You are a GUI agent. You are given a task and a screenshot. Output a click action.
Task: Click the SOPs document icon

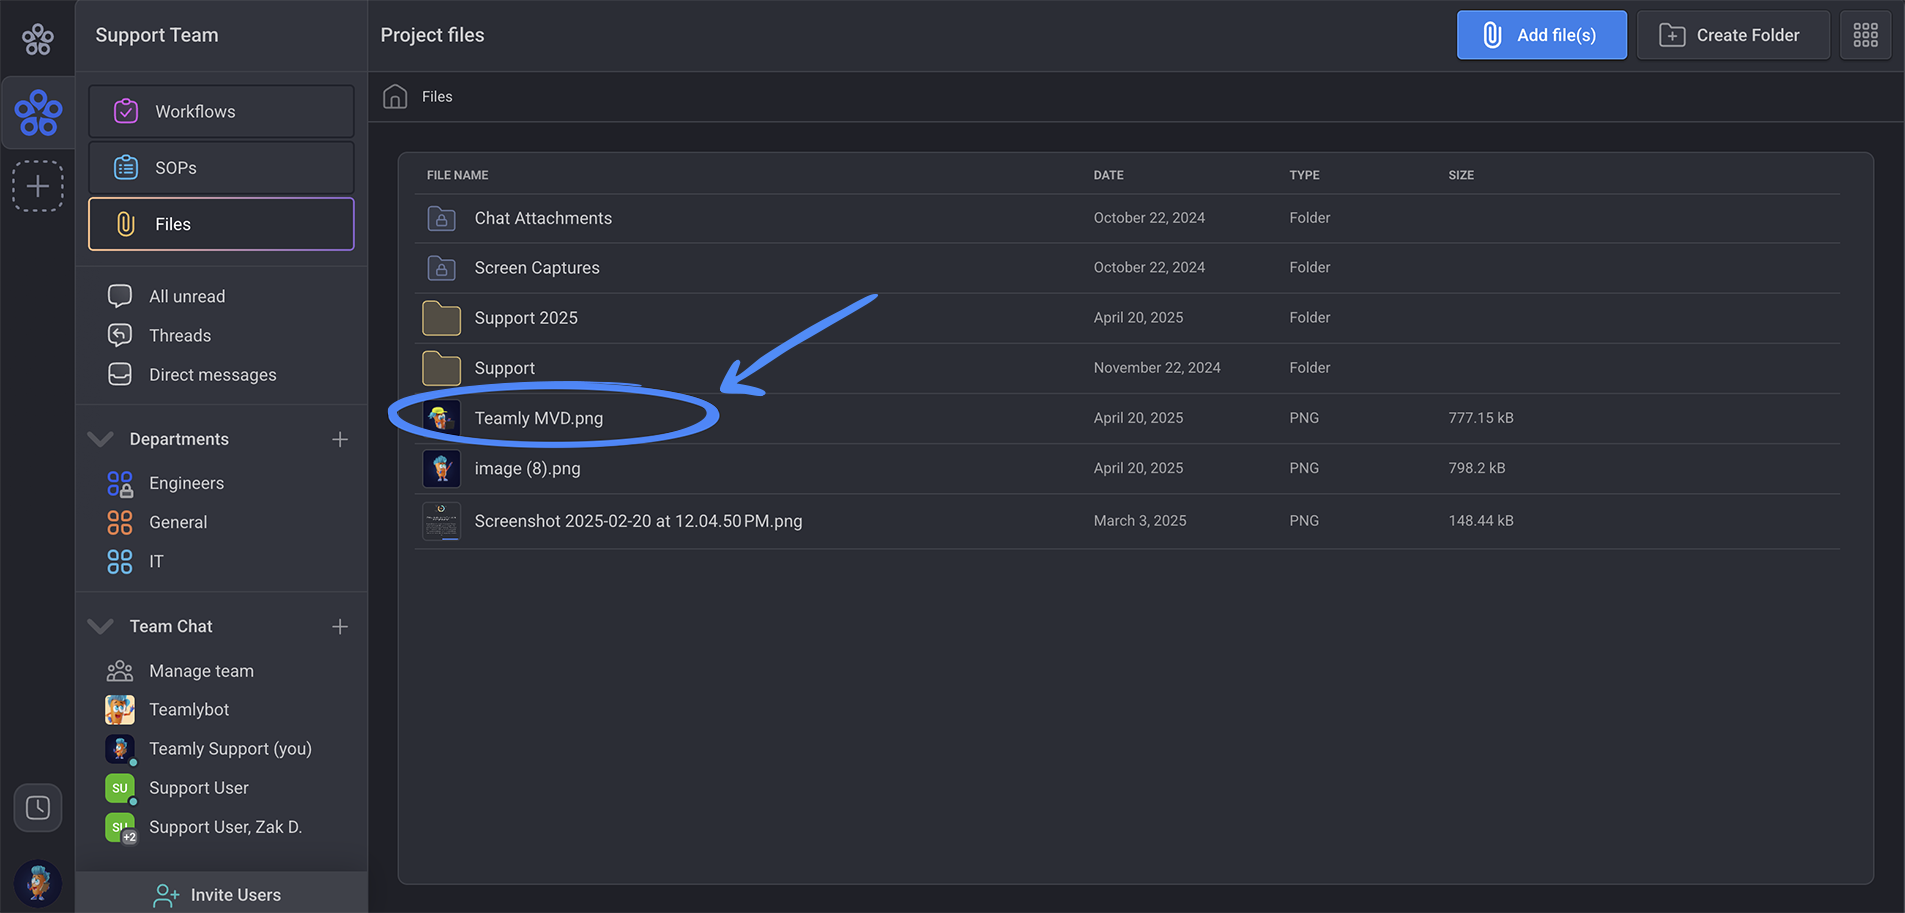click(x=126, y=167)
